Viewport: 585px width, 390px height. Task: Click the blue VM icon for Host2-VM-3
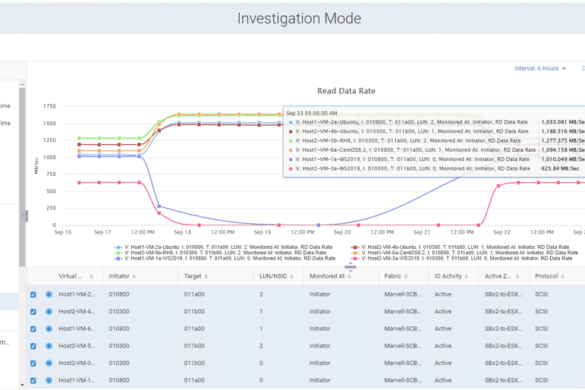(49, 363)
